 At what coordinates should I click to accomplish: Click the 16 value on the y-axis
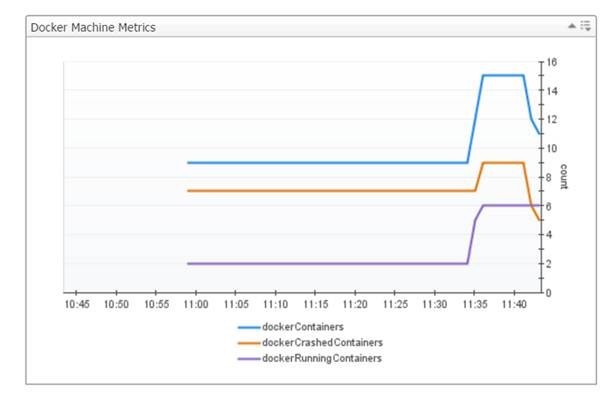pyautogui.click(x=552, y=62)
